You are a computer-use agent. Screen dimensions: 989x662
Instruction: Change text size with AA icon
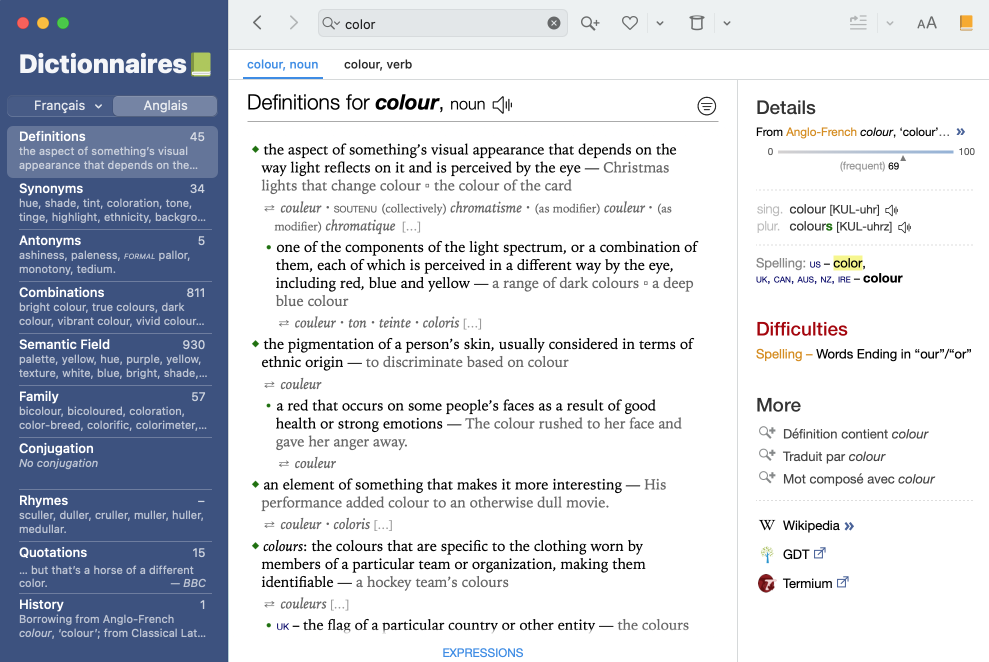point(926,23)
